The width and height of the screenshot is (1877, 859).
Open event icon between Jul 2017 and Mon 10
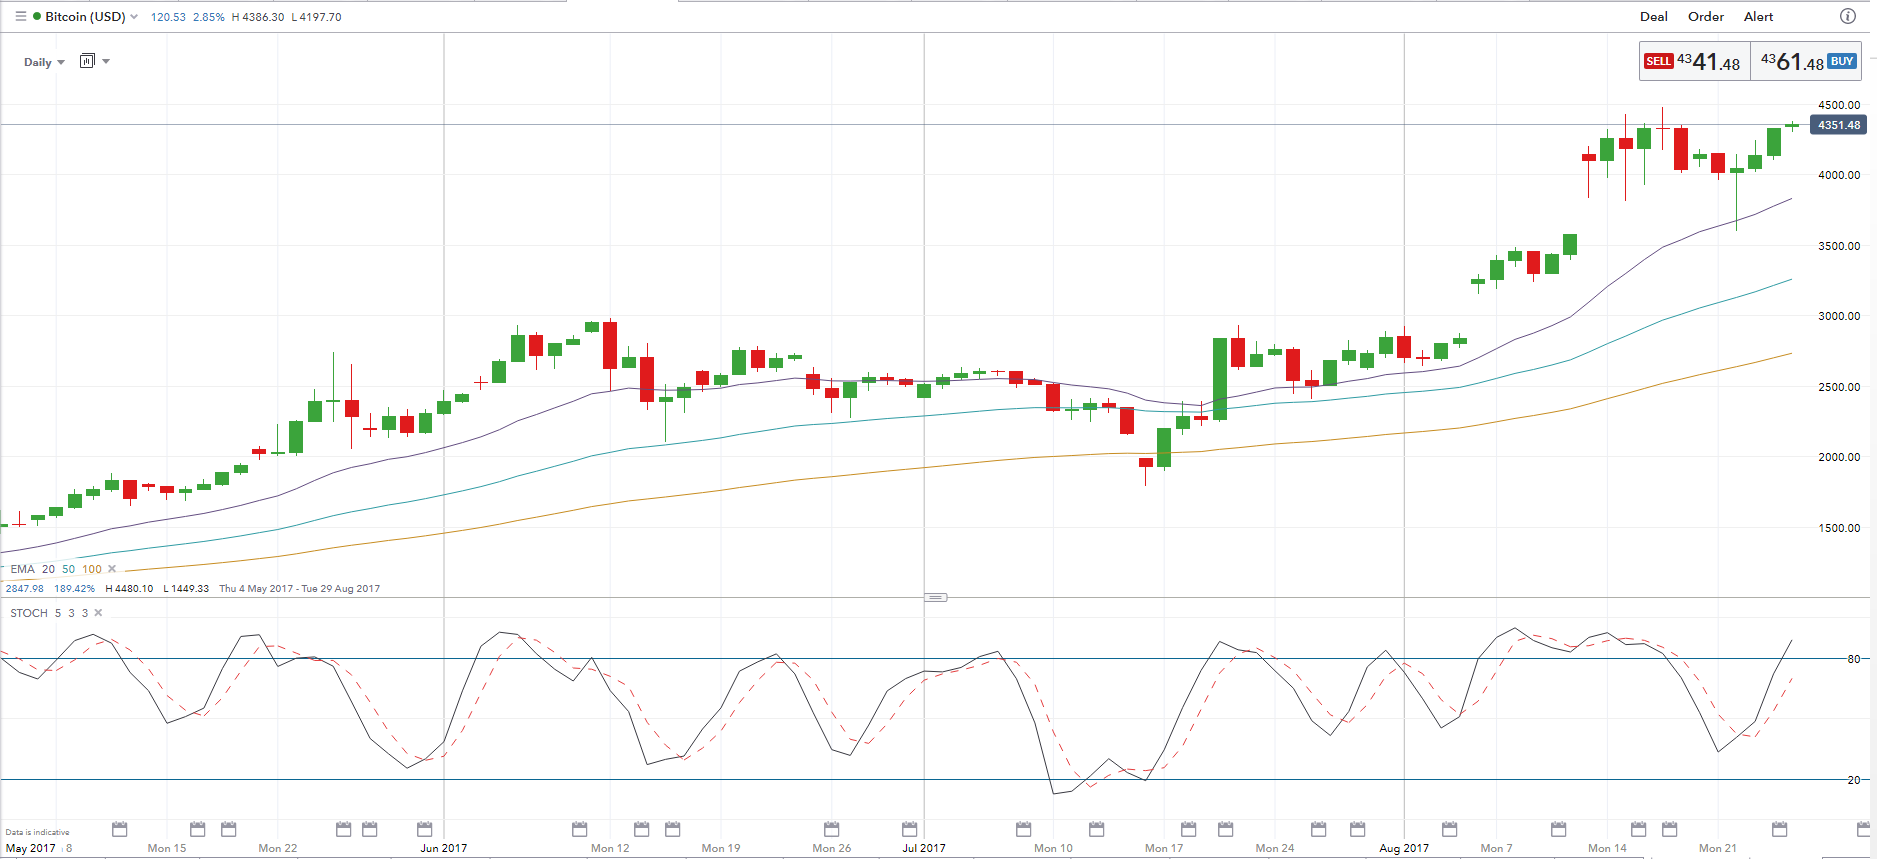click(1024, 829)
